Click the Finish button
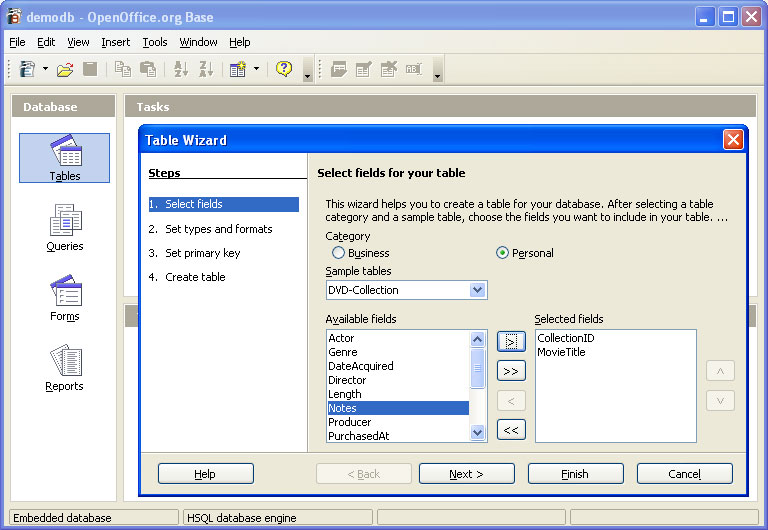The width and height of the screenshot is (768, 530). [575, 474]
